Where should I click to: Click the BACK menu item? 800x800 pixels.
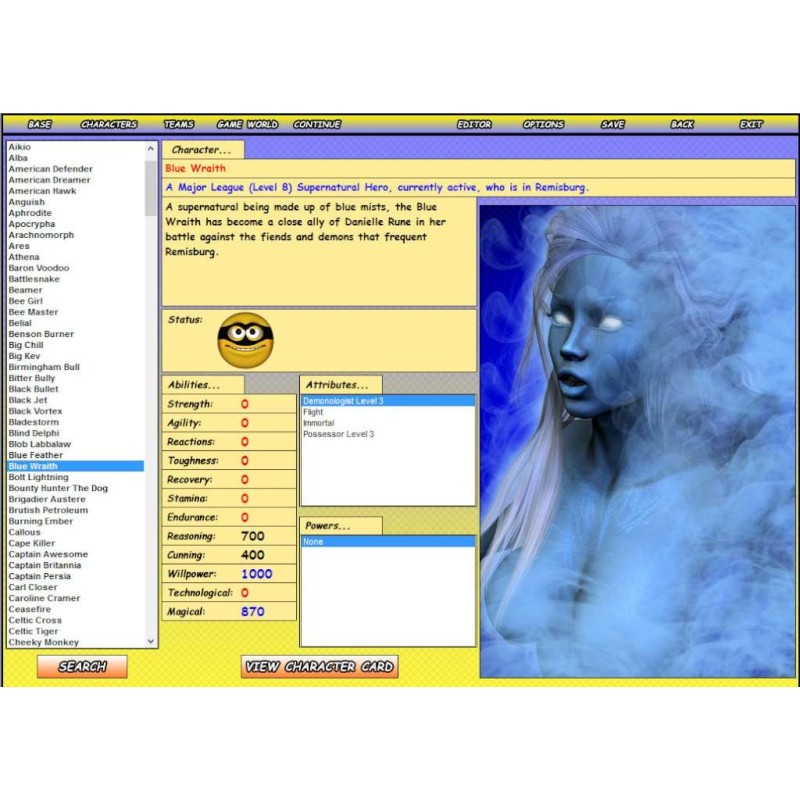682,124
